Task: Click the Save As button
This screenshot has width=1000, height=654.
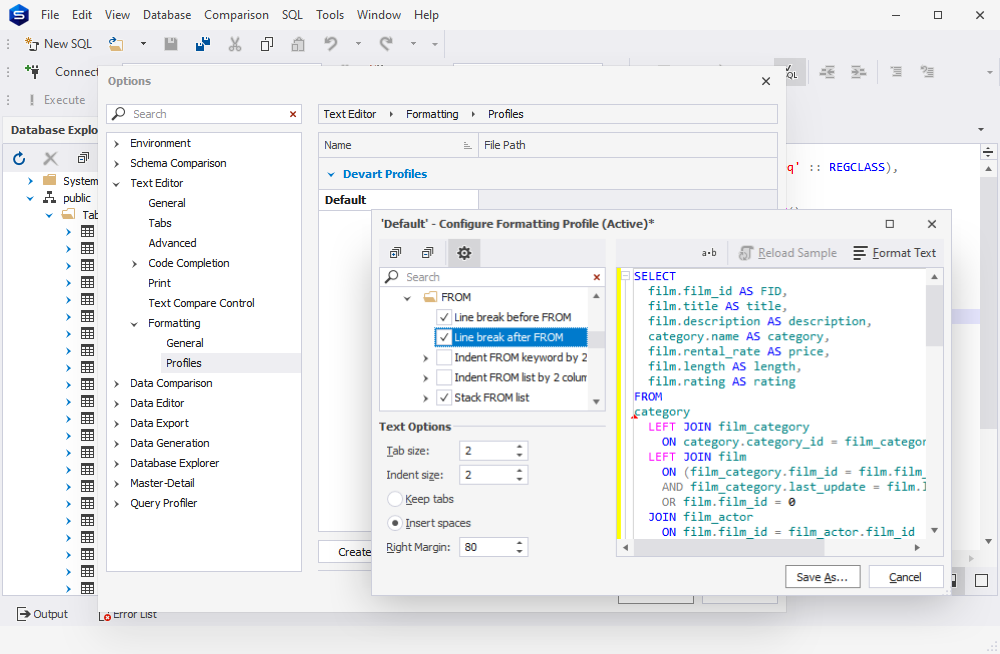Action: pyautogui.click(x=822, y=576)
